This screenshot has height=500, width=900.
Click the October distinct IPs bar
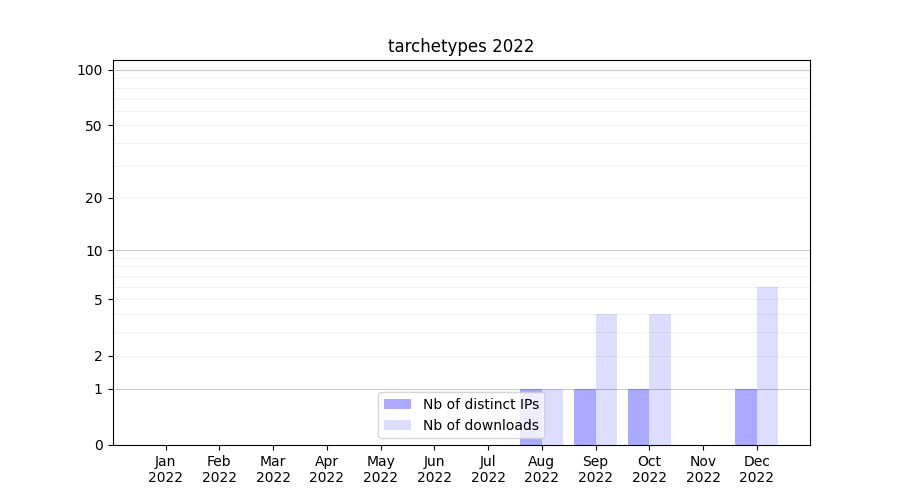[638, 417]
